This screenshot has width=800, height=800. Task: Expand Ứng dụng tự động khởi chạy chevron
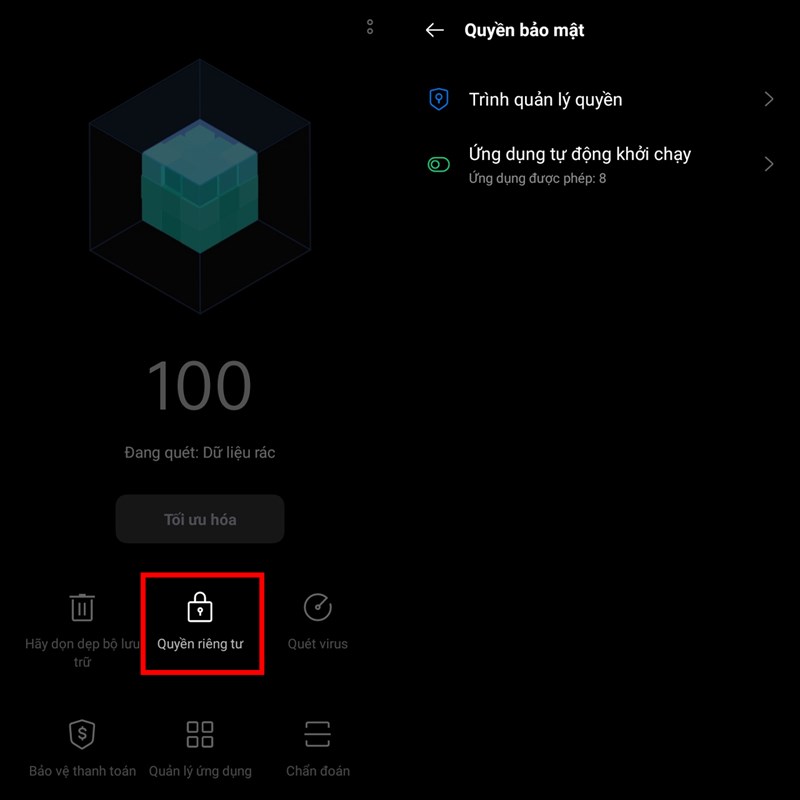[x=769, y=164]
